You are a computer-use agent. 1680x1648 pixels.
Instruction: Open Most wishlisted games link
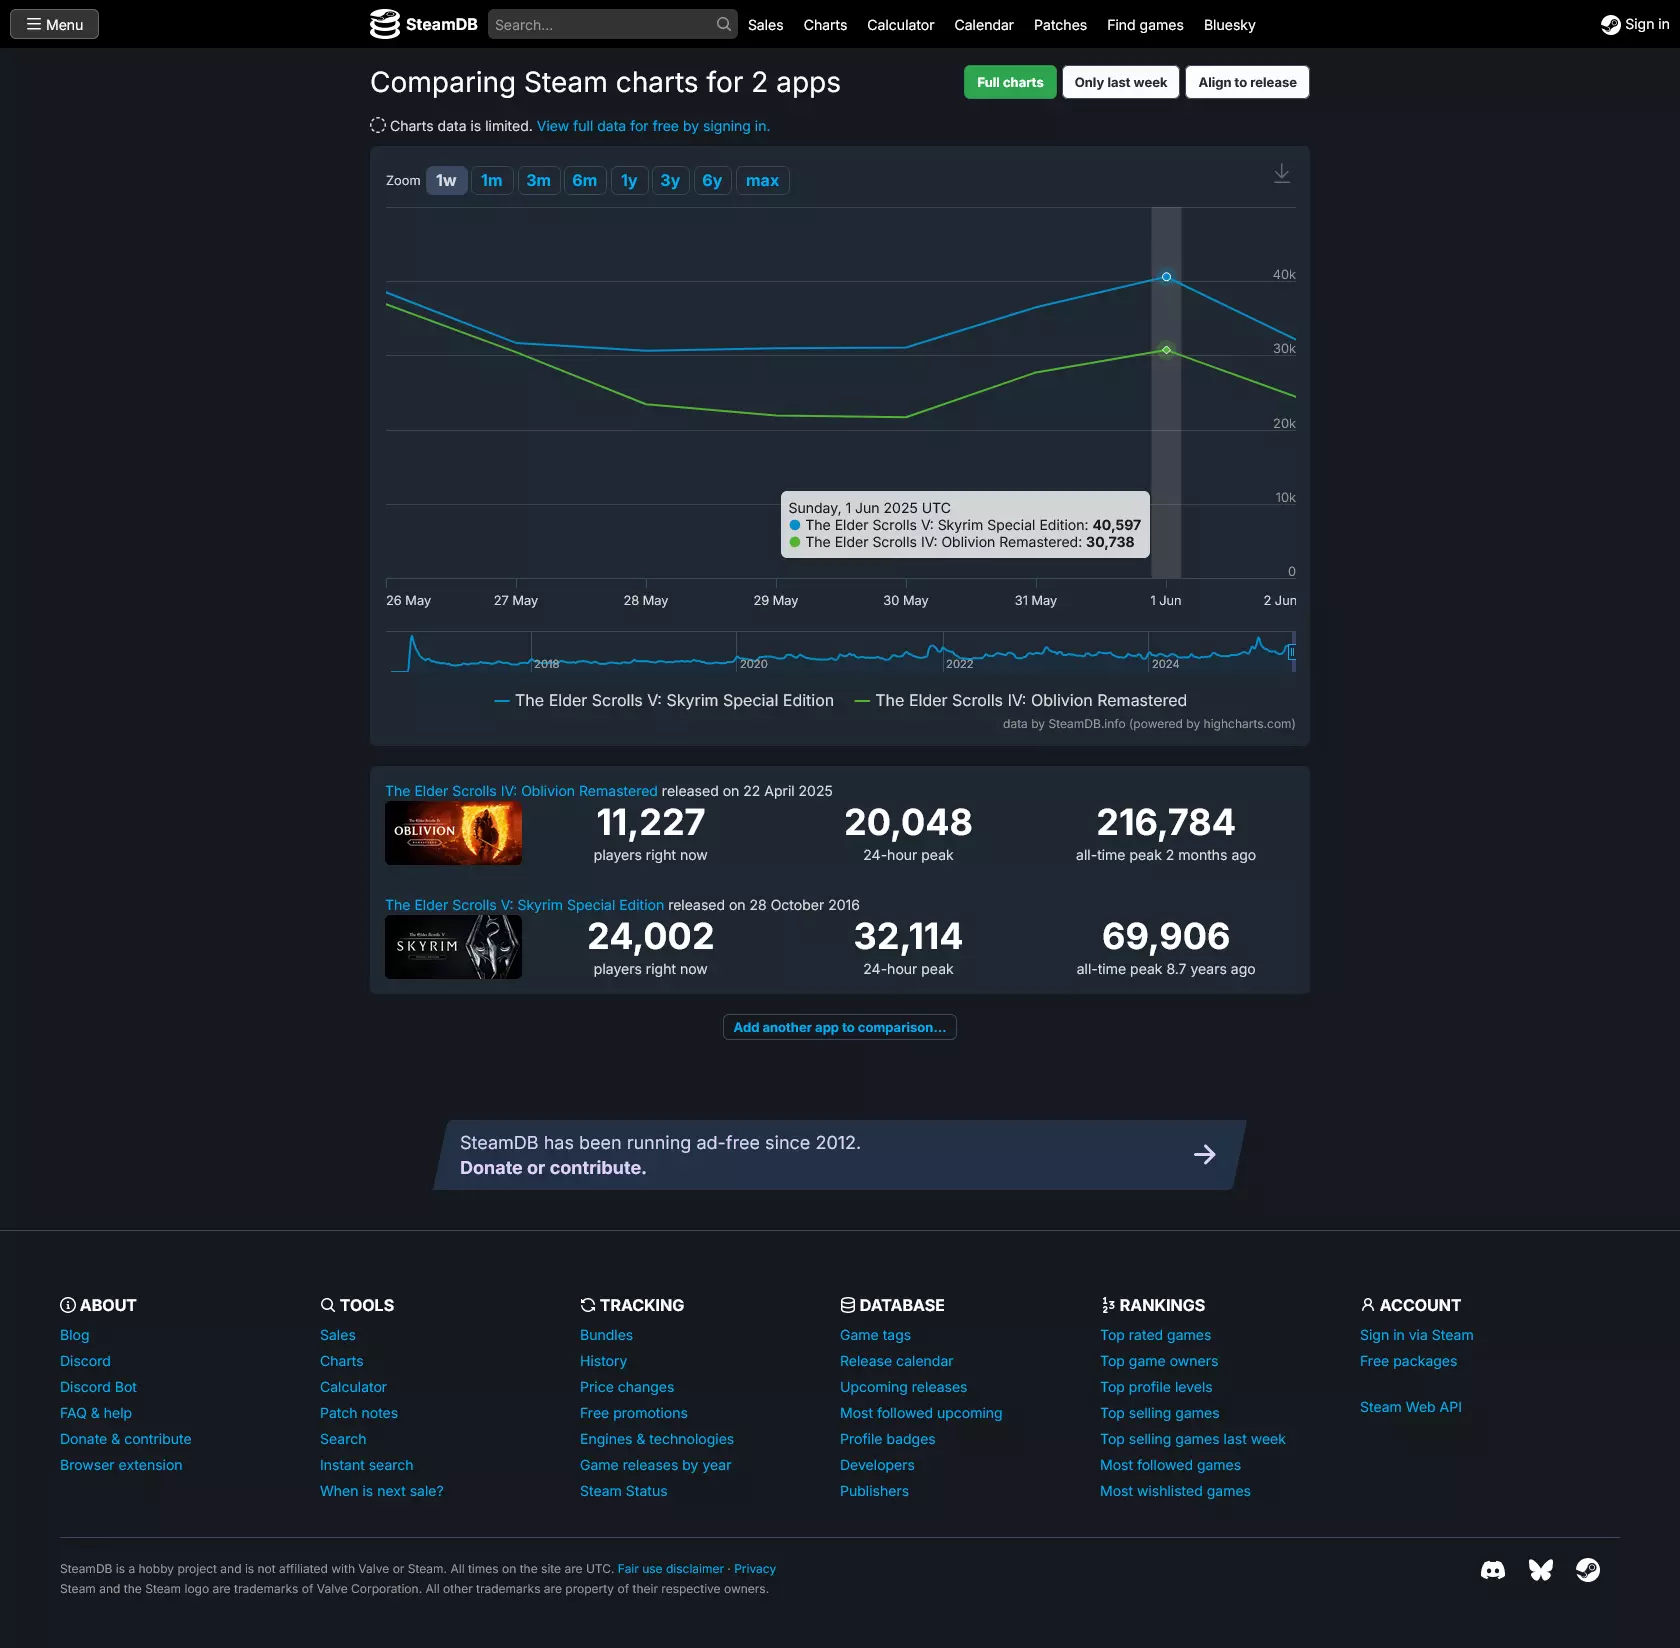click(x=1175, y=1491)
